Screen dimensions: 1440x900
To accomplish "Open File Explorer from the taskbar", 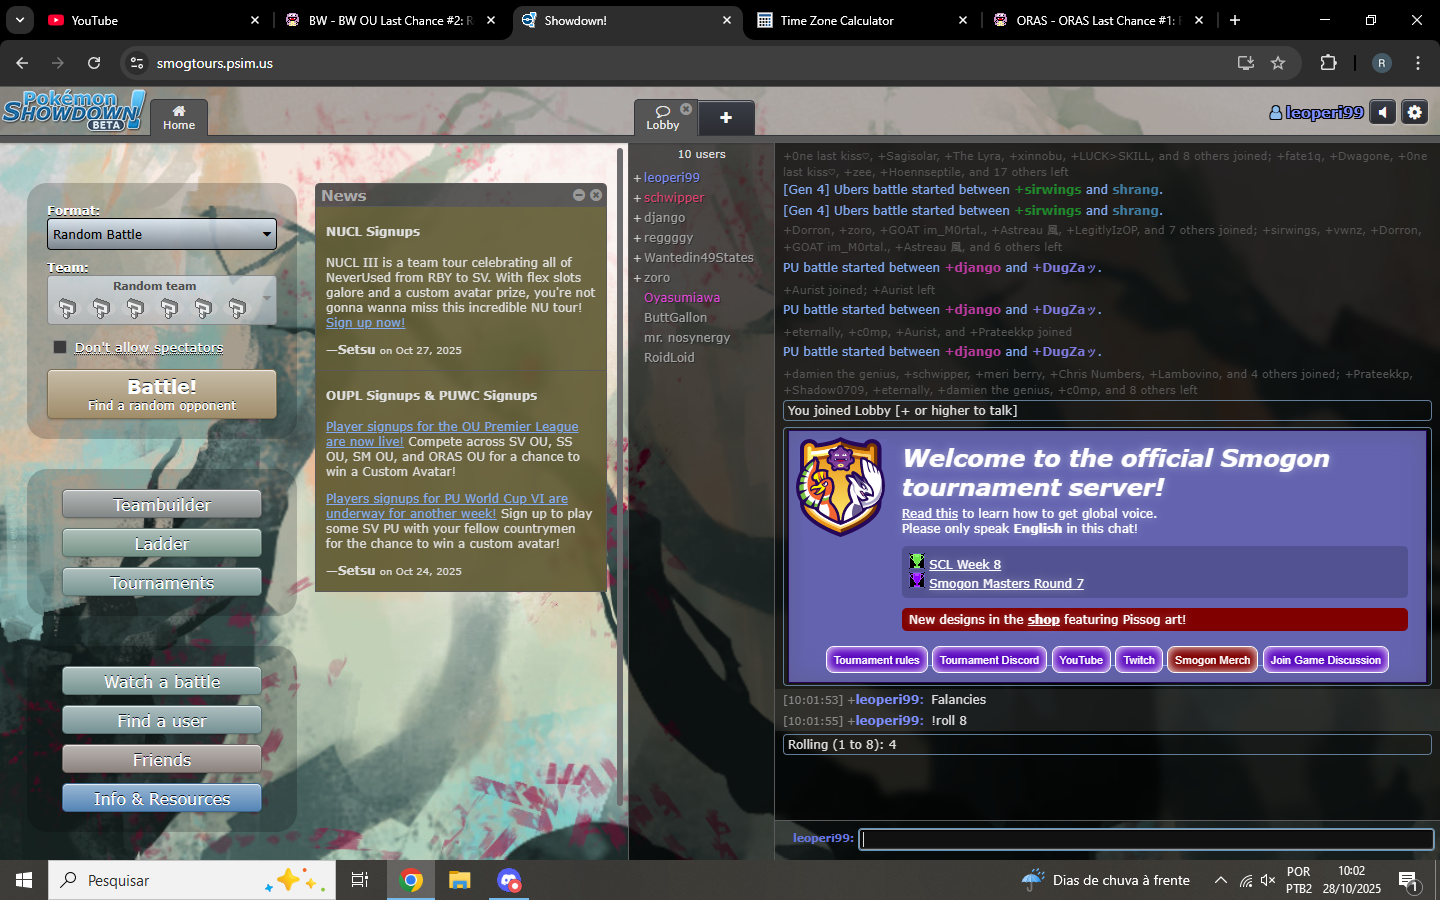I will tap(460, 880).
